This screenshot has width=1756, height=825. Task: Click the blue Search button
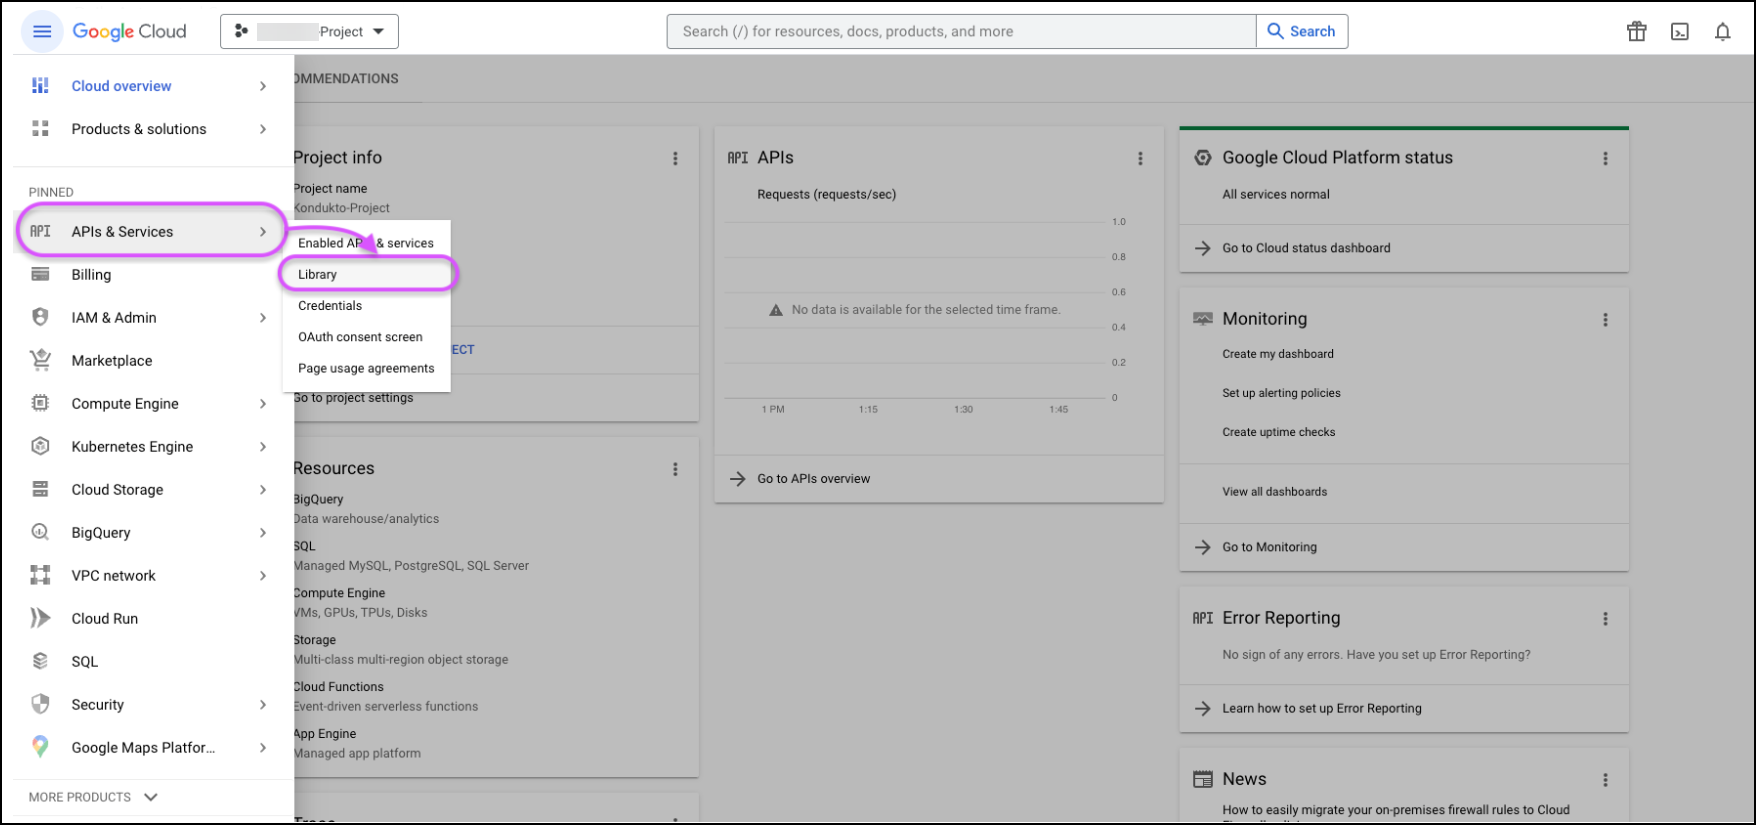coord(1301,32)
